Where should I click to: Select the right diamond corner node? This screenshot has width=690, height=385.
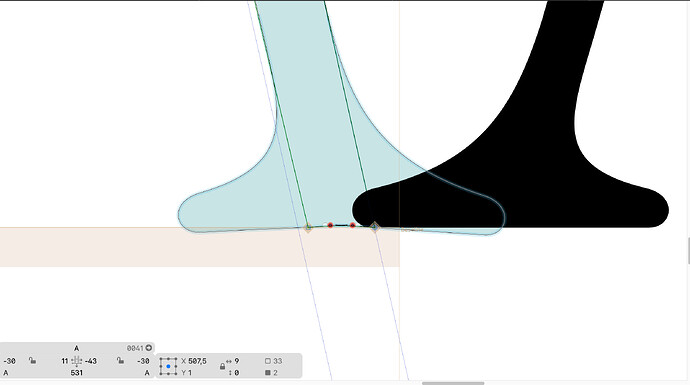(x=374, y=227)
